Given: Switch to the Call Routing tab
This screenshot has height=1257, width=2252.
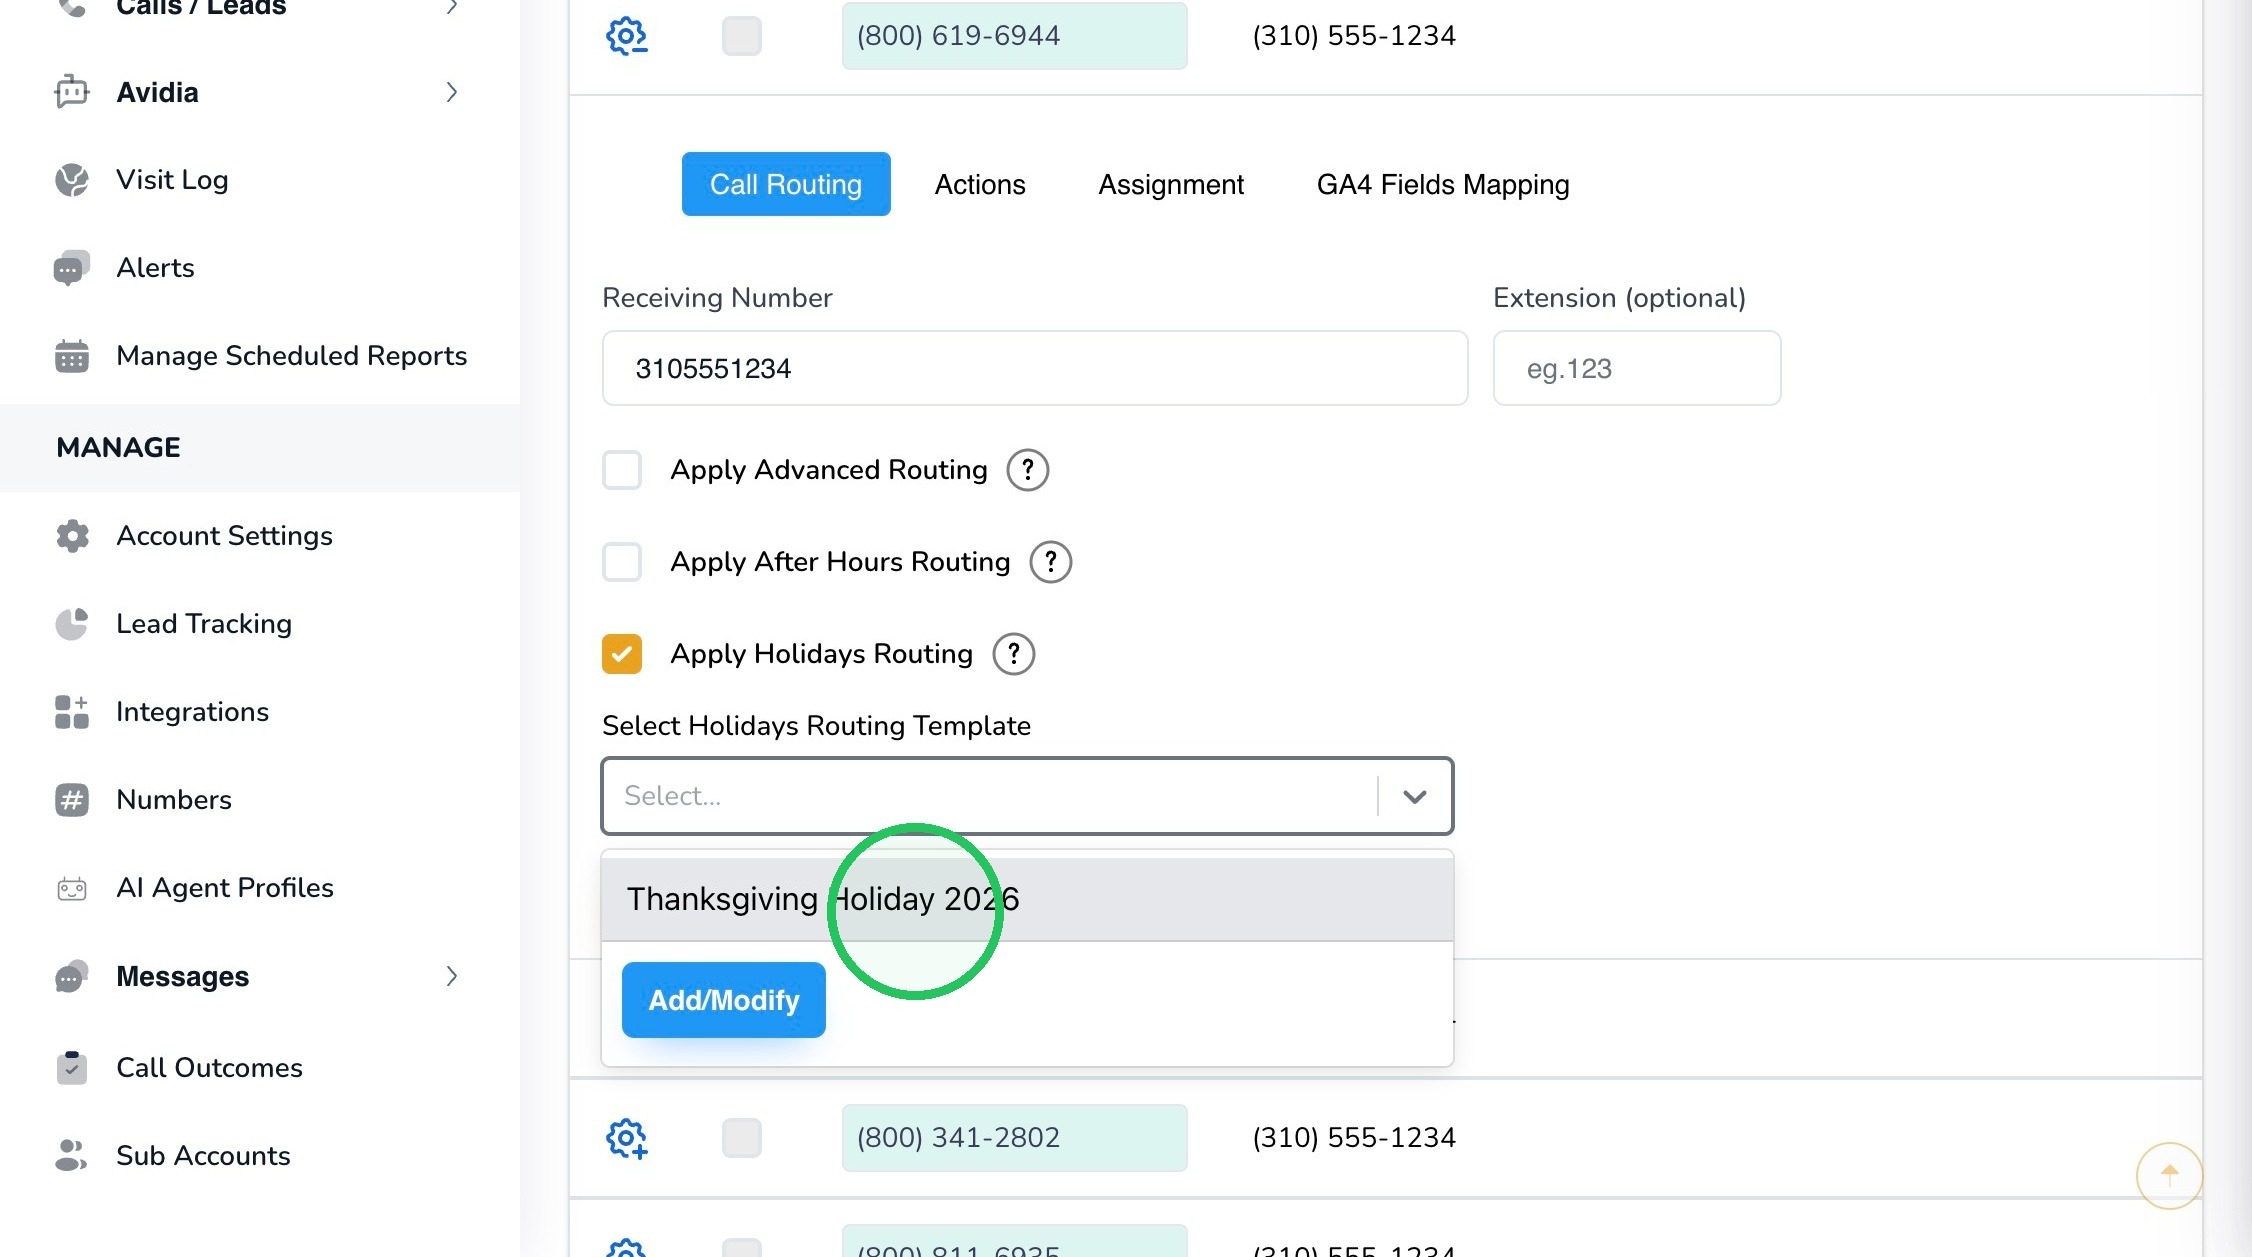Looking at the screenshot, I should [786, 184].
